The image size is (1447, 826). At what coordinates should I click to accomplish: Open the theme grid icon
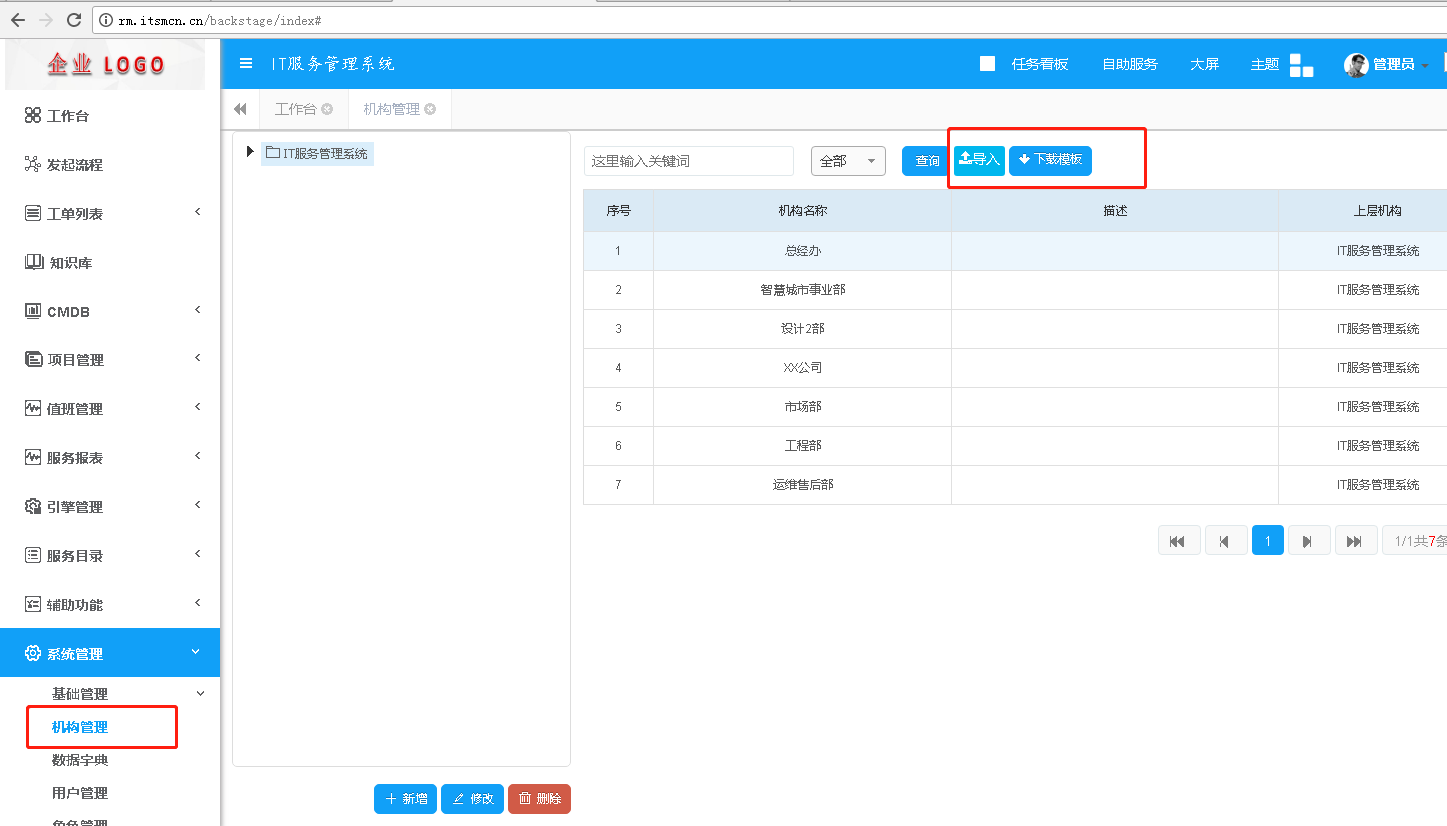1301,65
